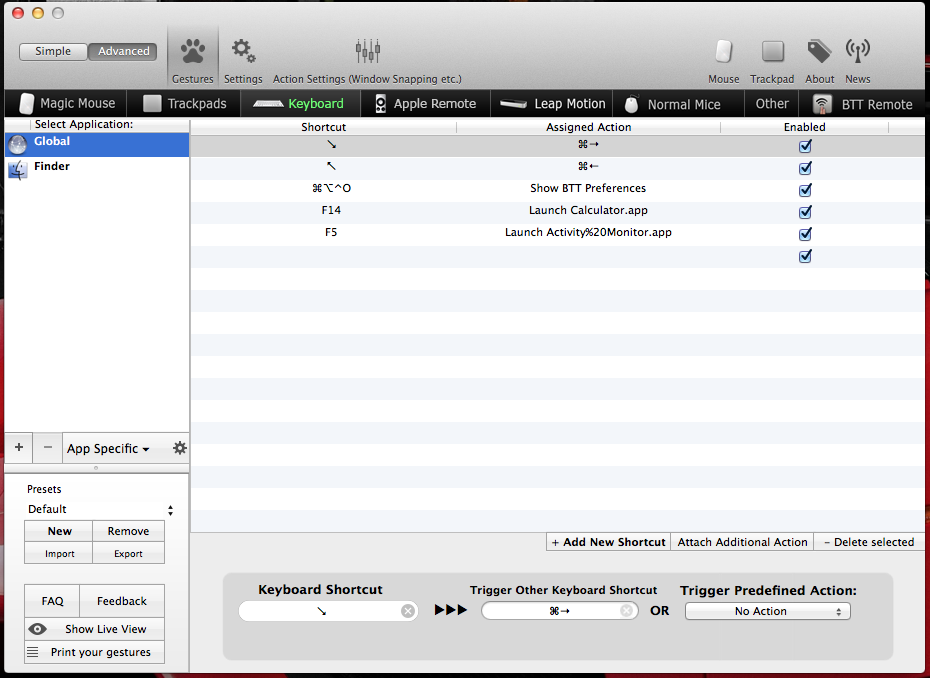
Task: Select the Trackpads tab
Action: pos(184,104)
